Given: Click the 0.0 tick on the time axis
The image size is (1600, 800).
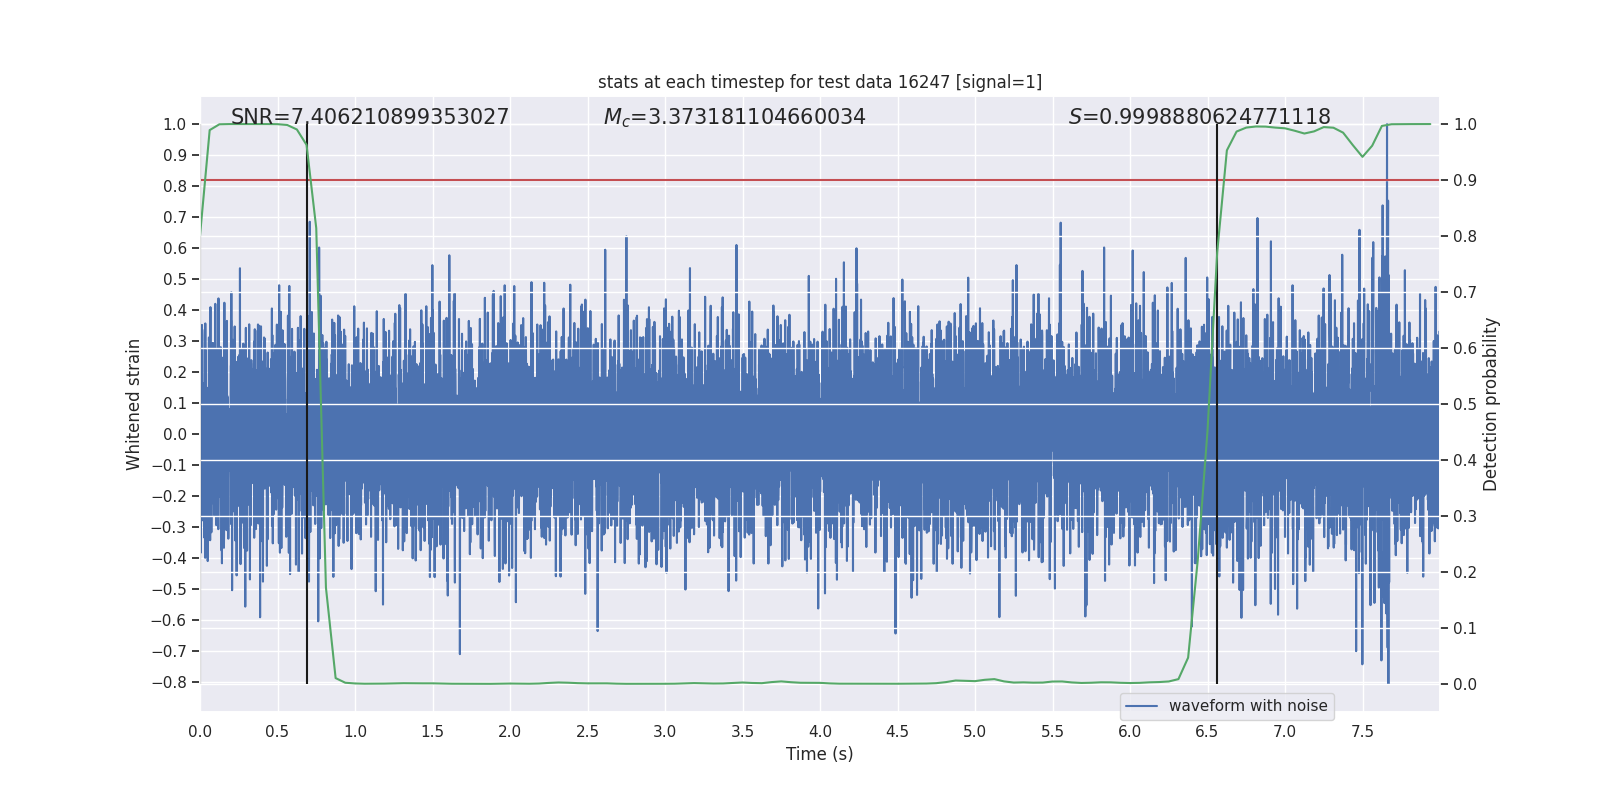Looking at the screenshot, I should coord(200,731).
